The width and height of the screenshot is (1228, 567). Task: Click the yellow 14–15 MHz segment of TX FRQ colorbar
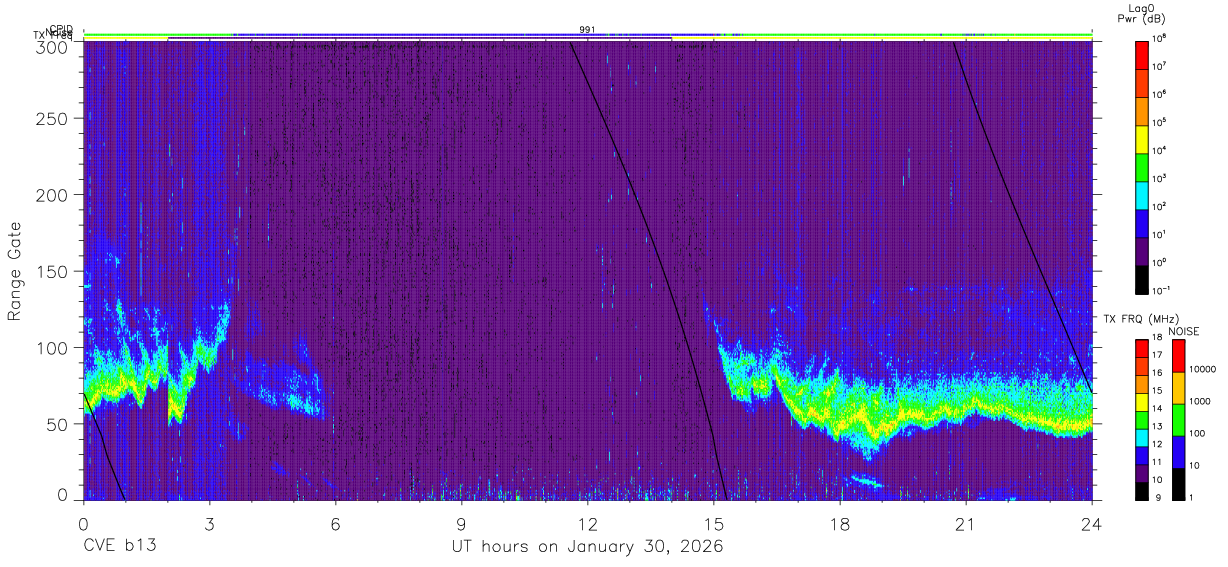pyautogui.click(x=1141, y=400)
